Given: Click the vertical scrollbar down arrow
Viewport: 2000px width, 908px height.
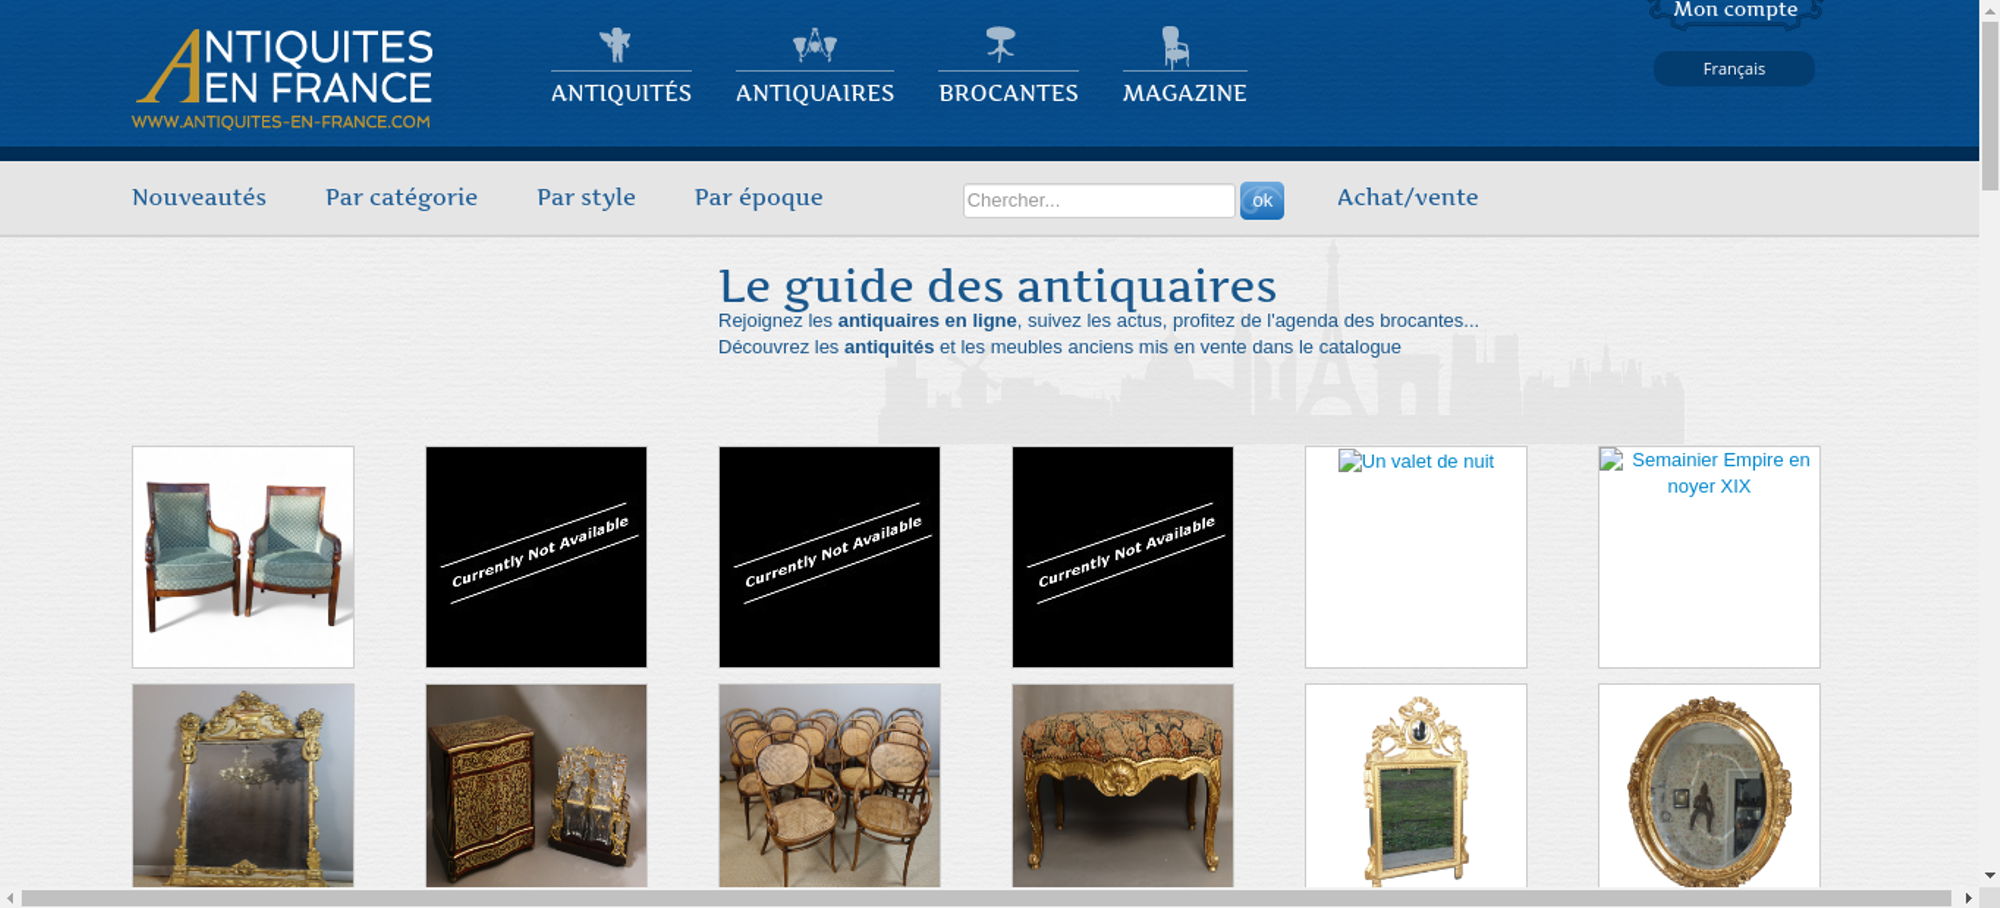Looking at the screenshot, I should click(1989, 875).
